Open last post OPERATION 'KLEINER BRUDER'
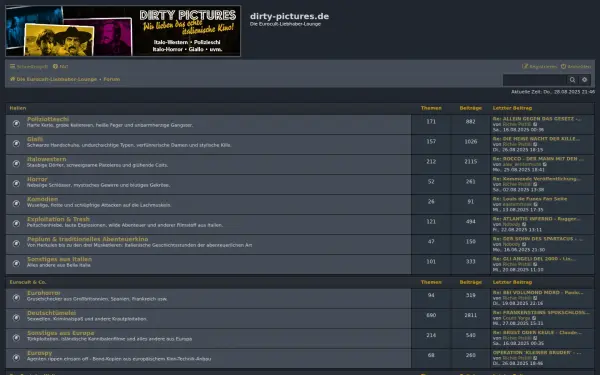 click(537, 352)
